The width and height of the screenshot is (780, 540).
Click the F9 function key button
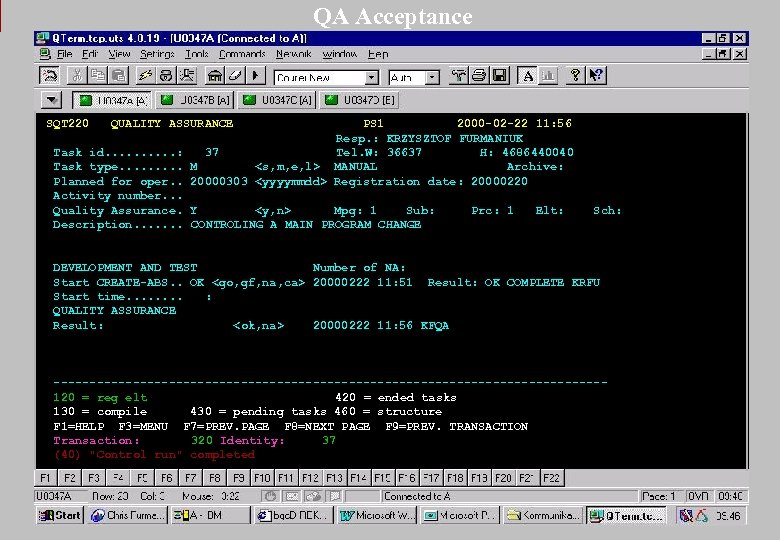[x=239, y=478]
